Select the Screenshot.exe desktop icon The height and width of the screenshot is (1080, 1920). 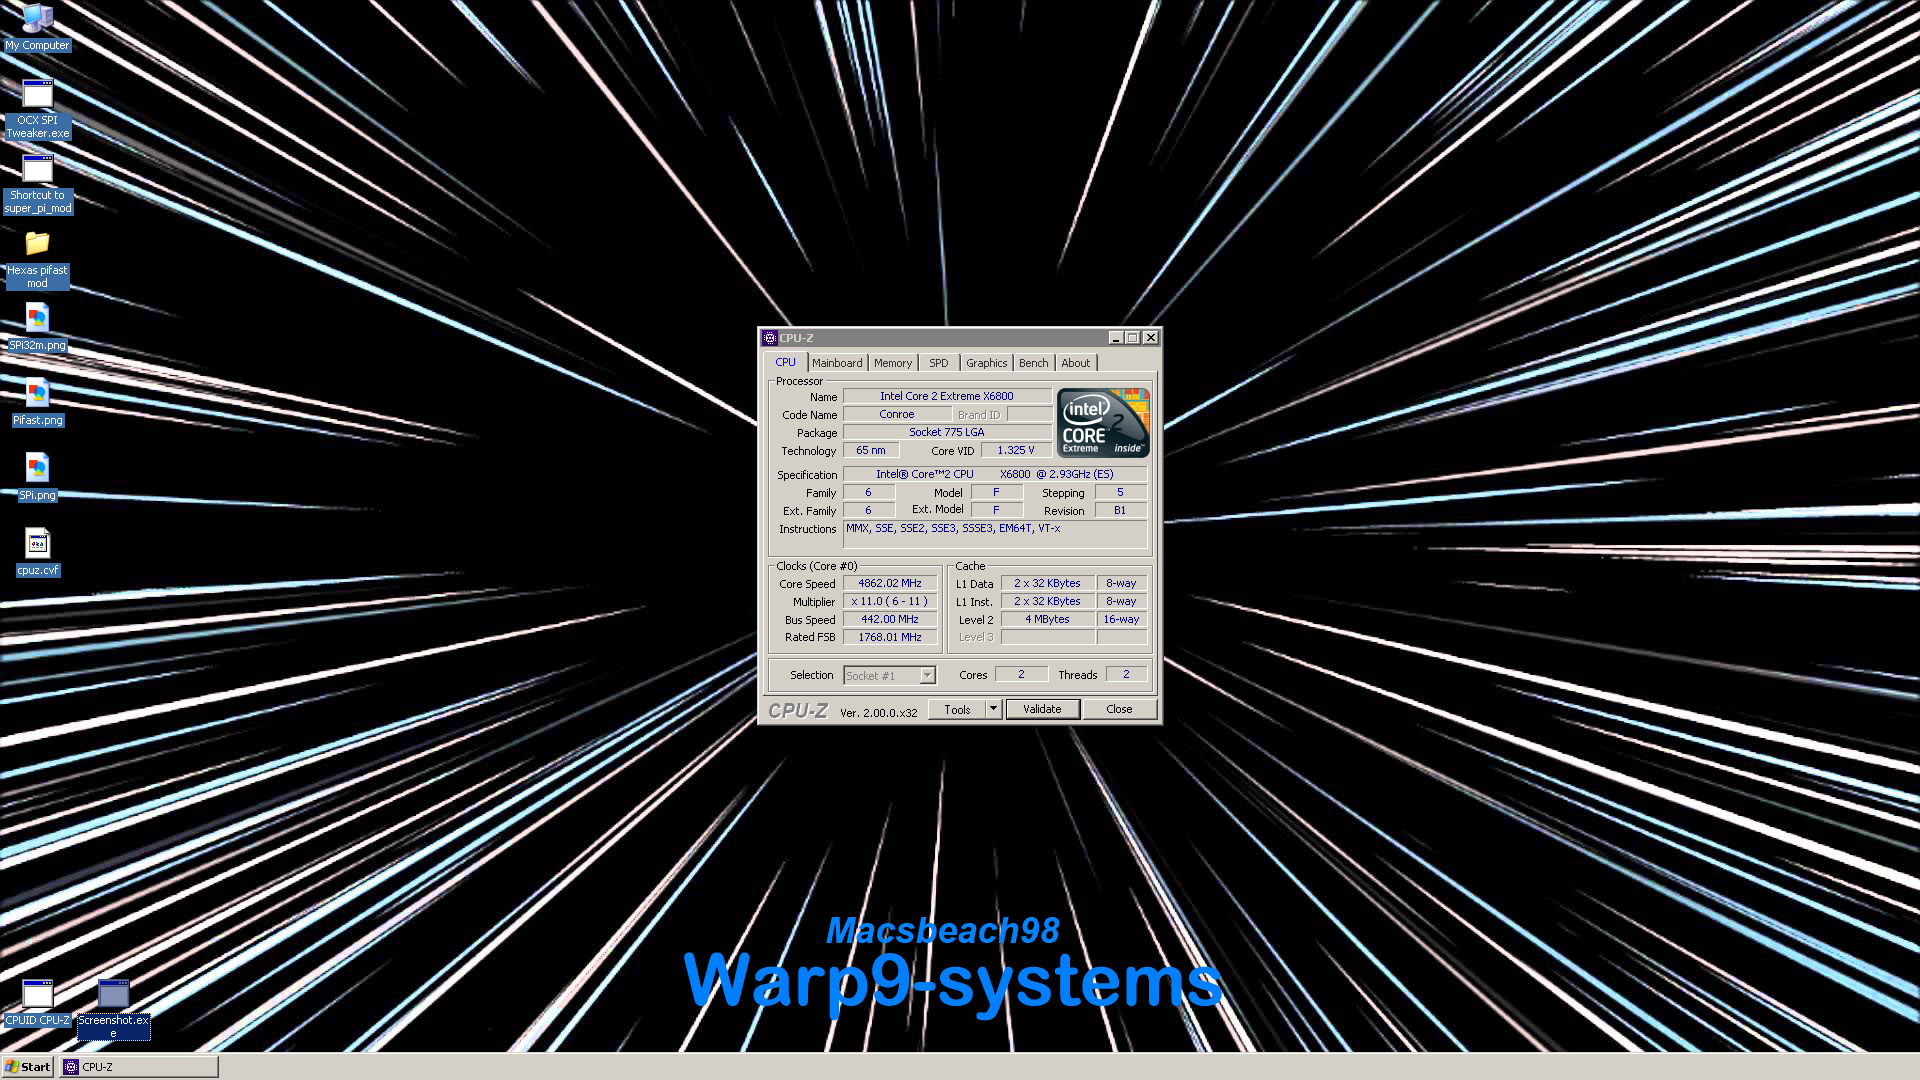[113, 1009]
